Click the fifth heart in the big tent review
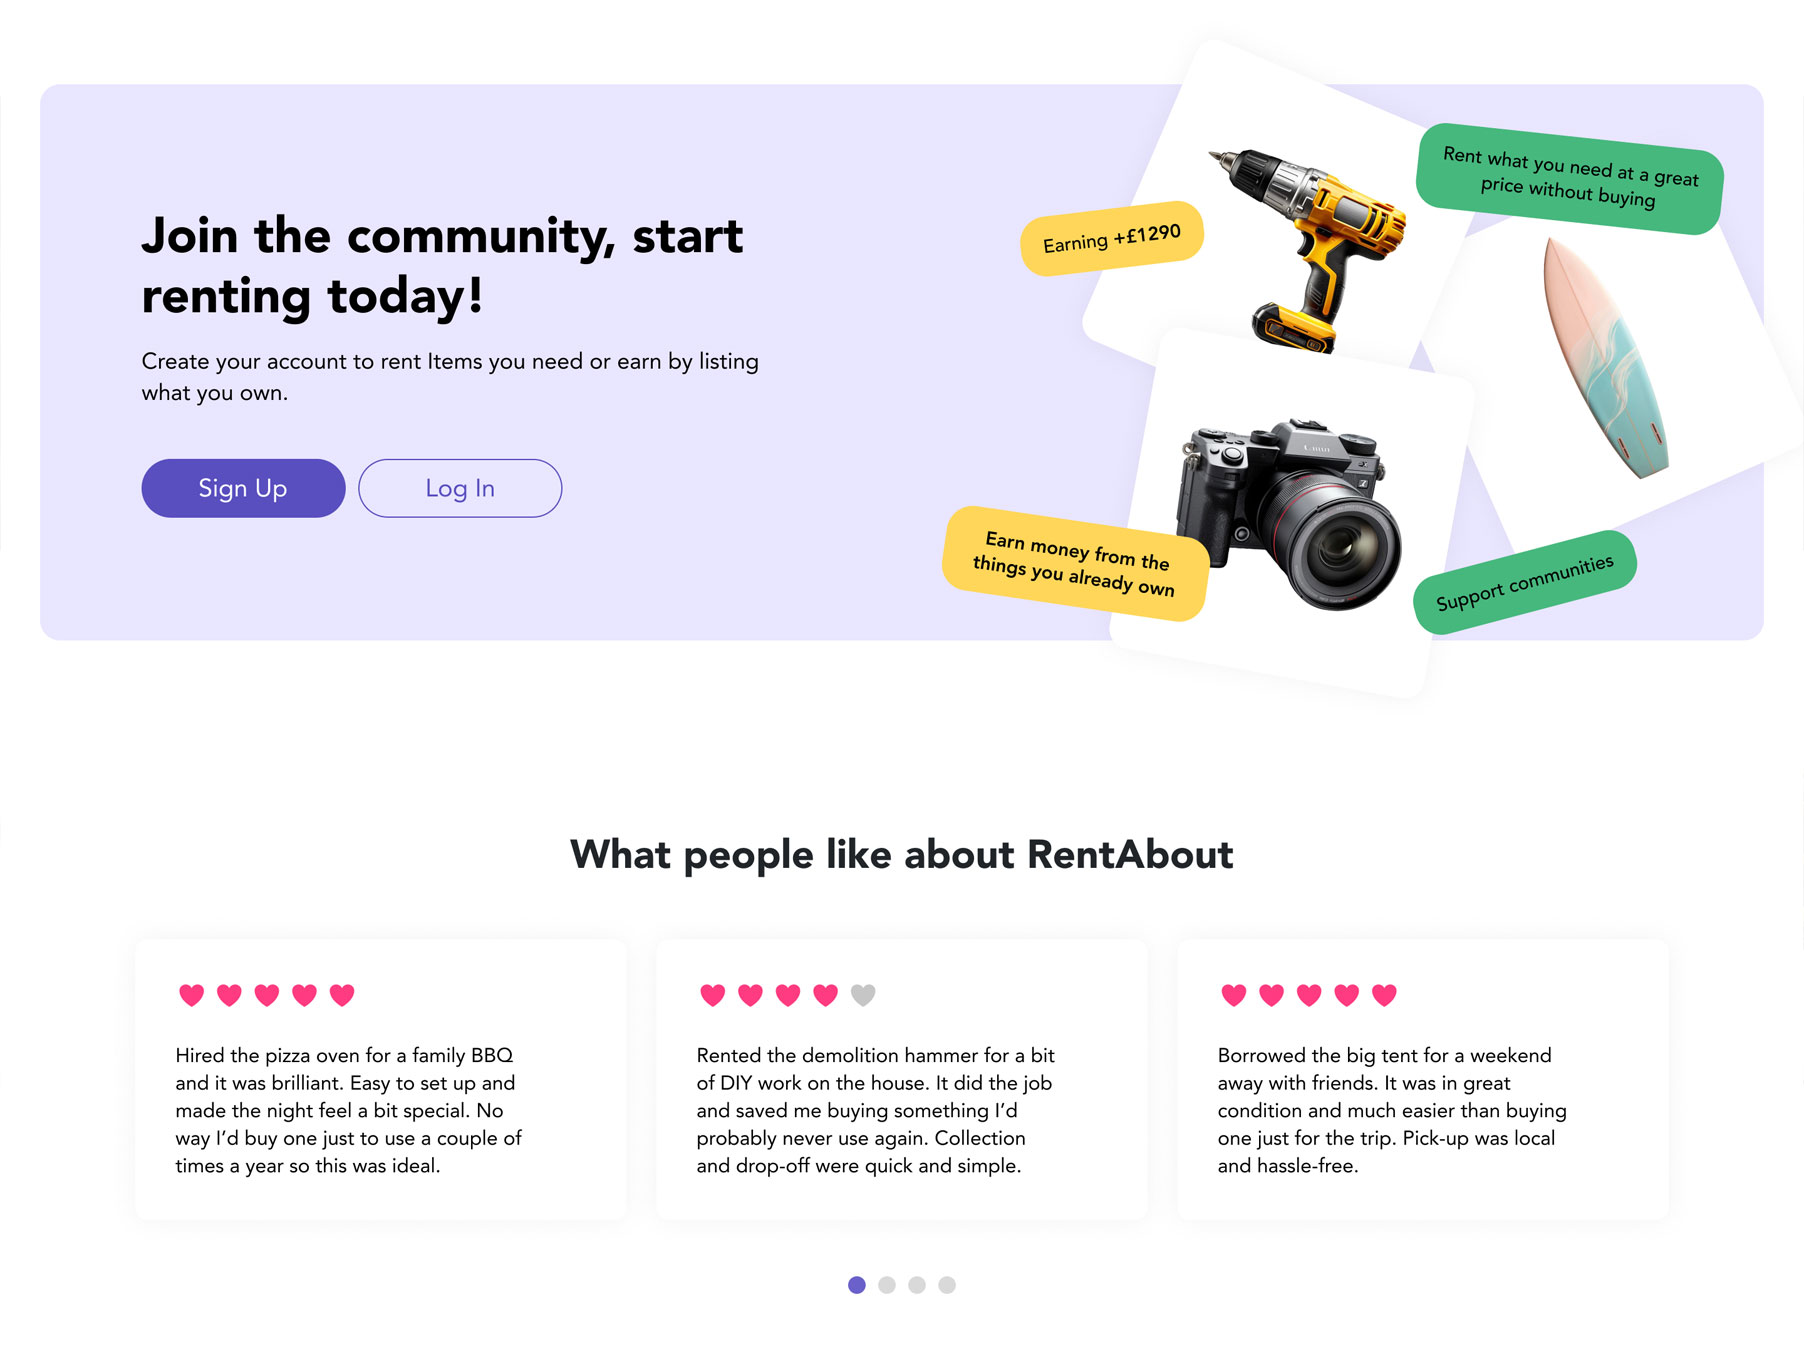1804x1351 pixels. click(x=1384, y=995)
